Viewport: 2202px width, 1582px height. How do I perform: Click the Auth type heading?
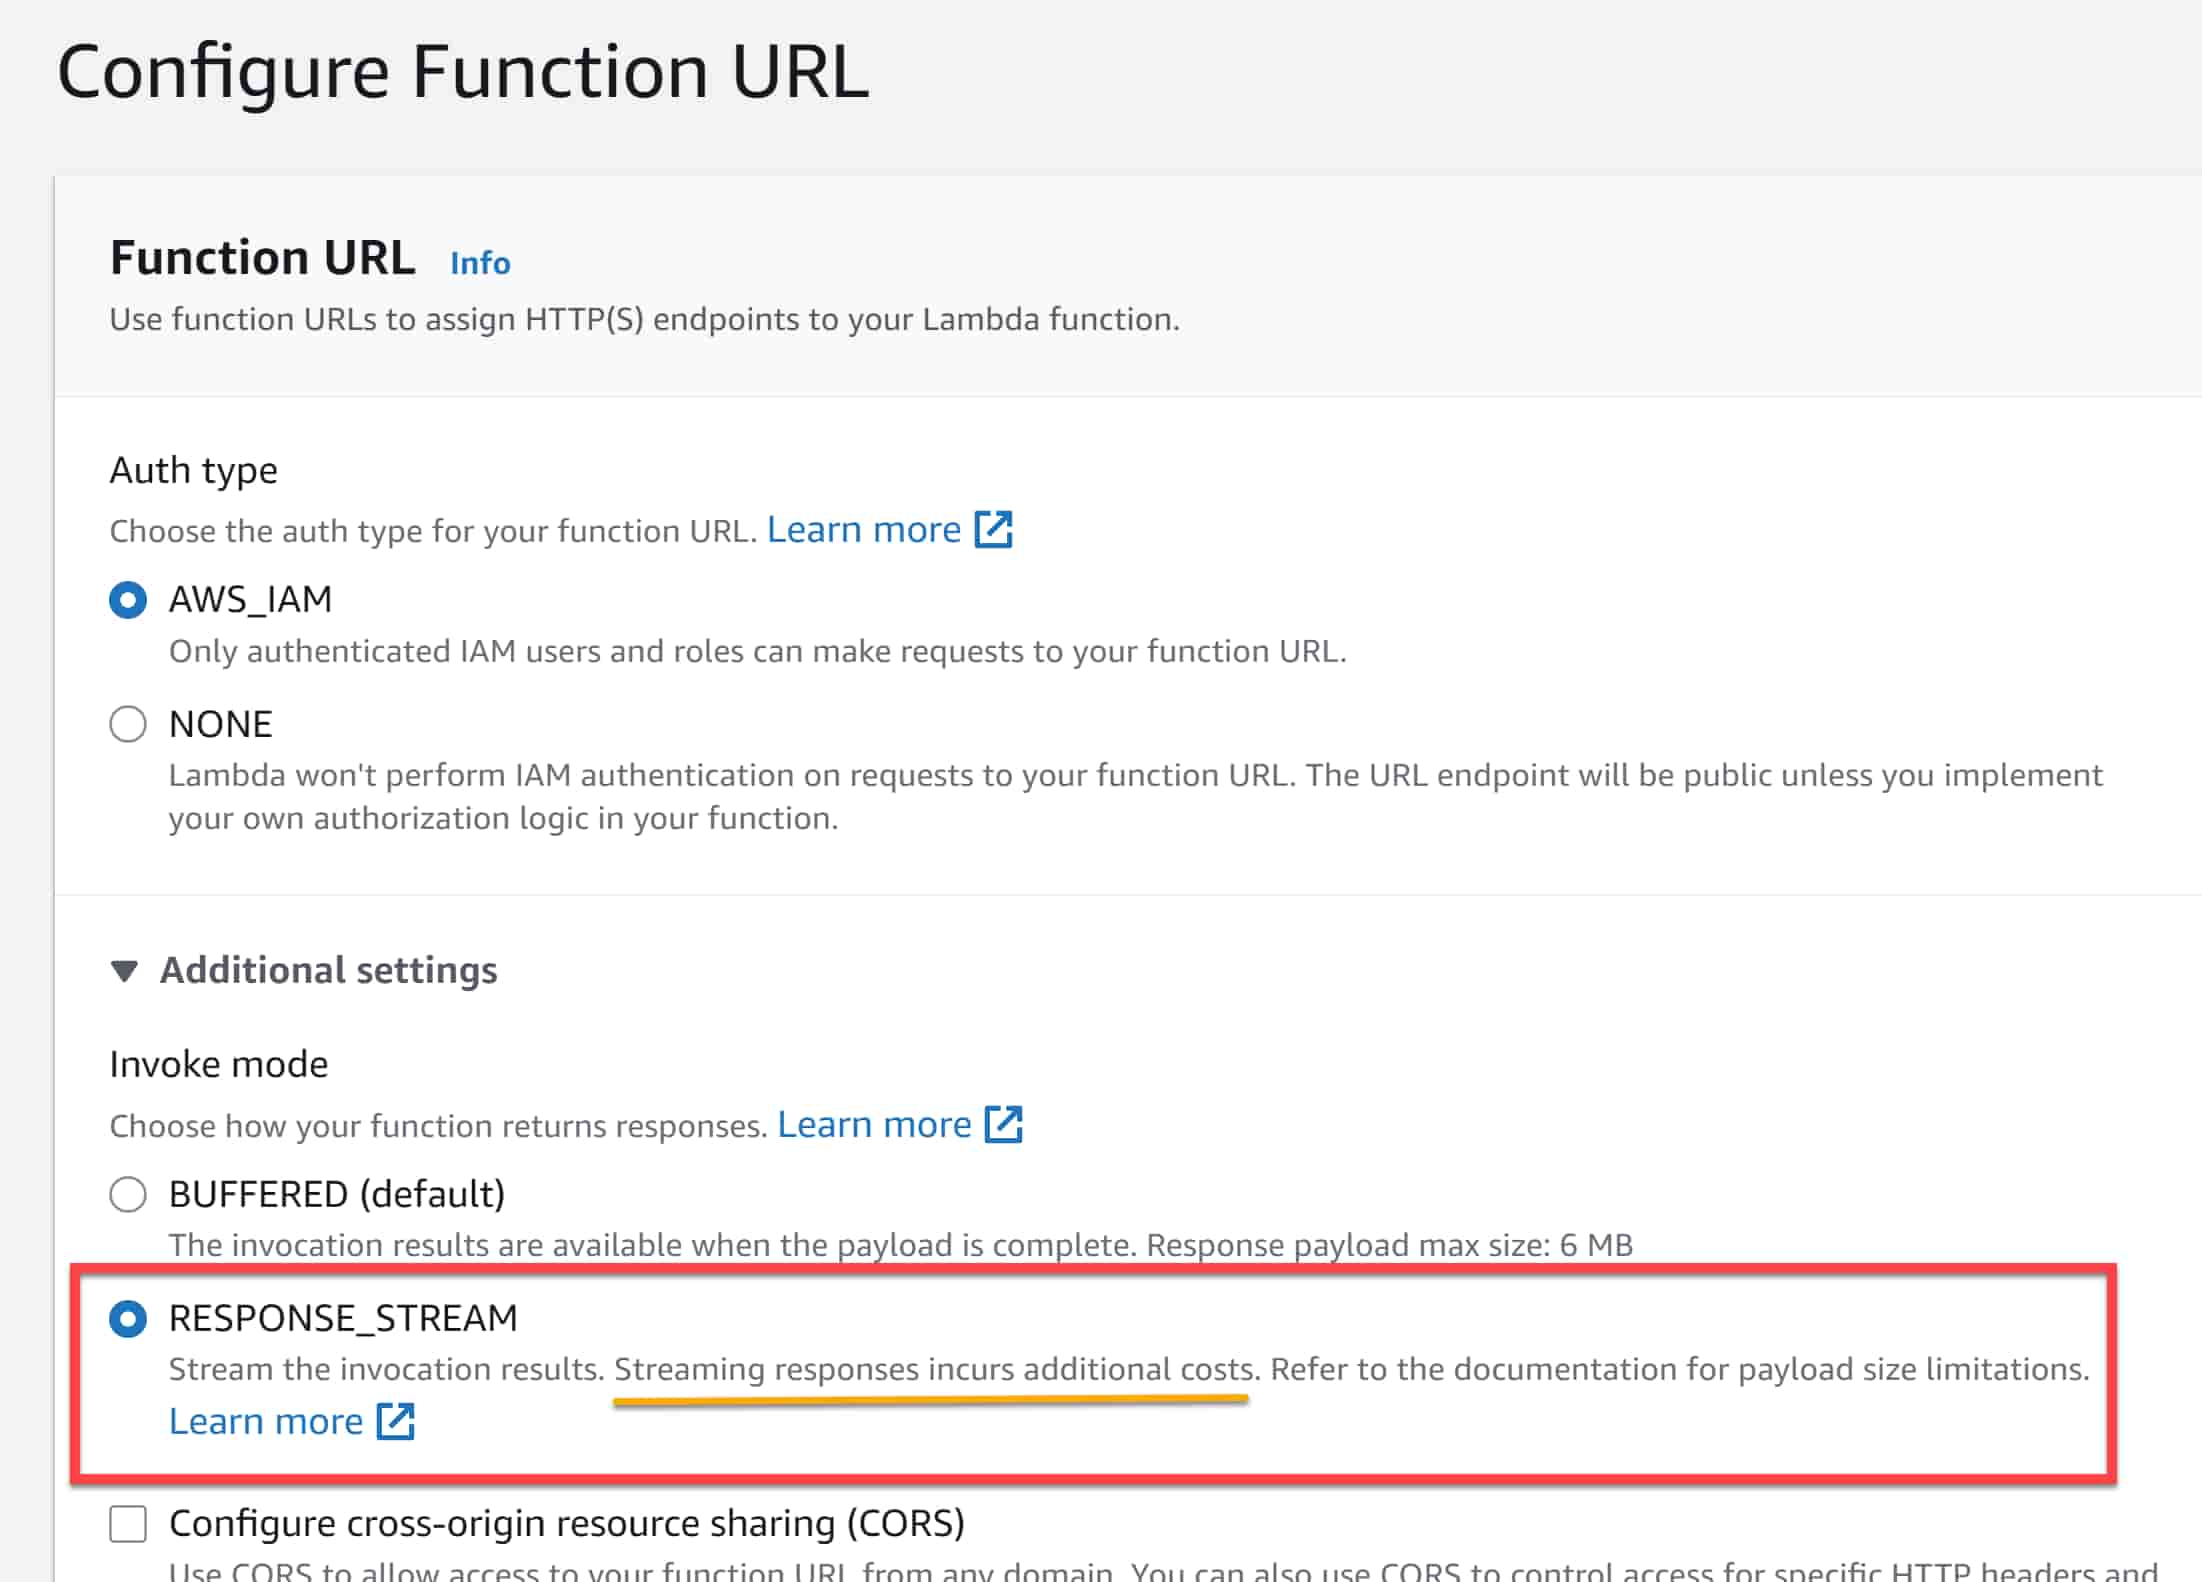tap(193, 469)
